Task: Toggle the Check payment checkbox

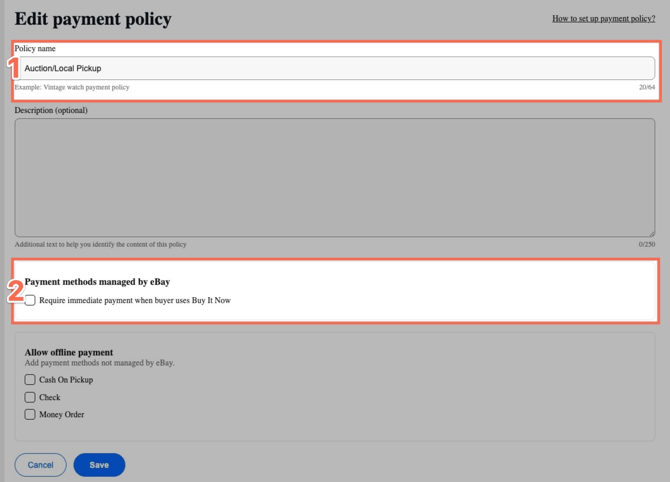Action: 30,397
